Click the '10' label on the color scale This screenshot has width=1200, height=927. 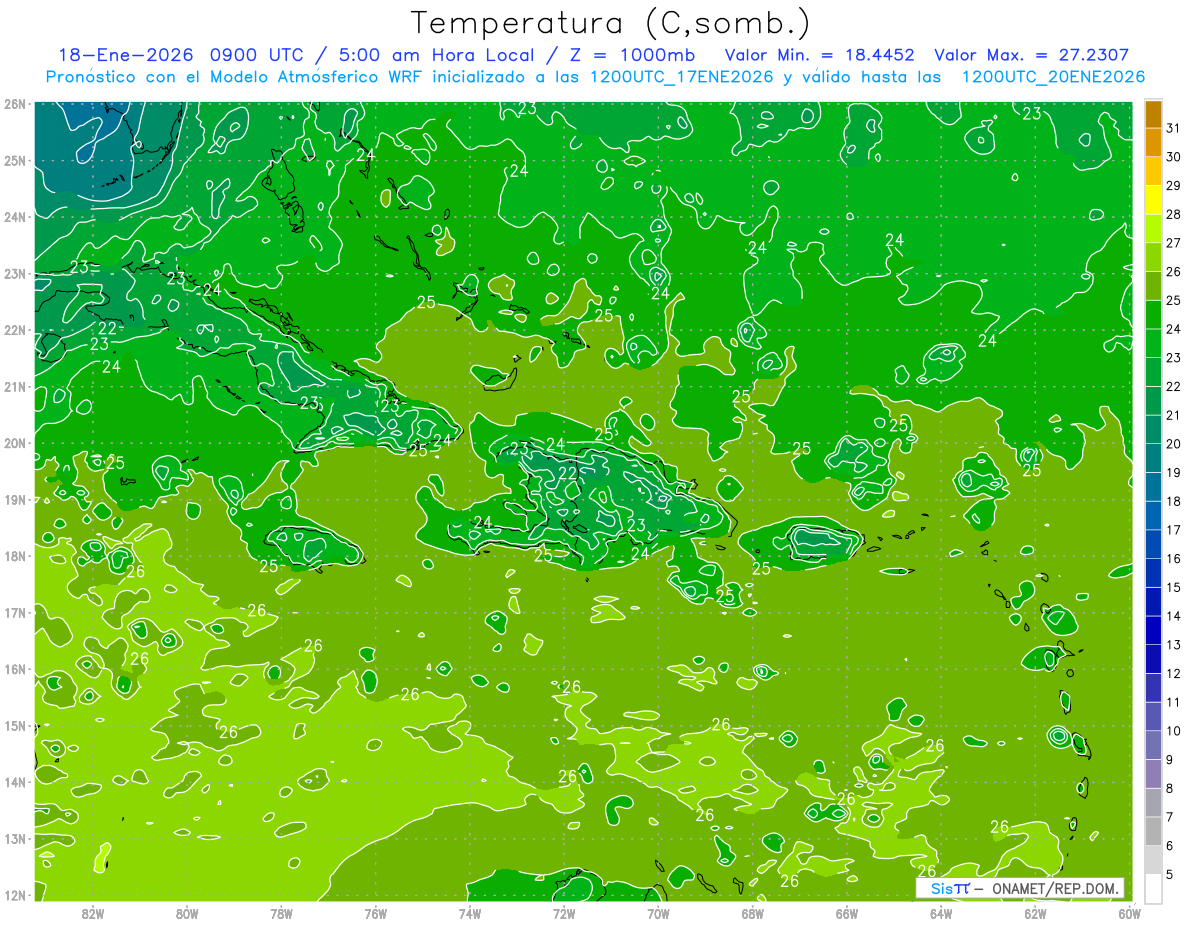pos(1173,731)
